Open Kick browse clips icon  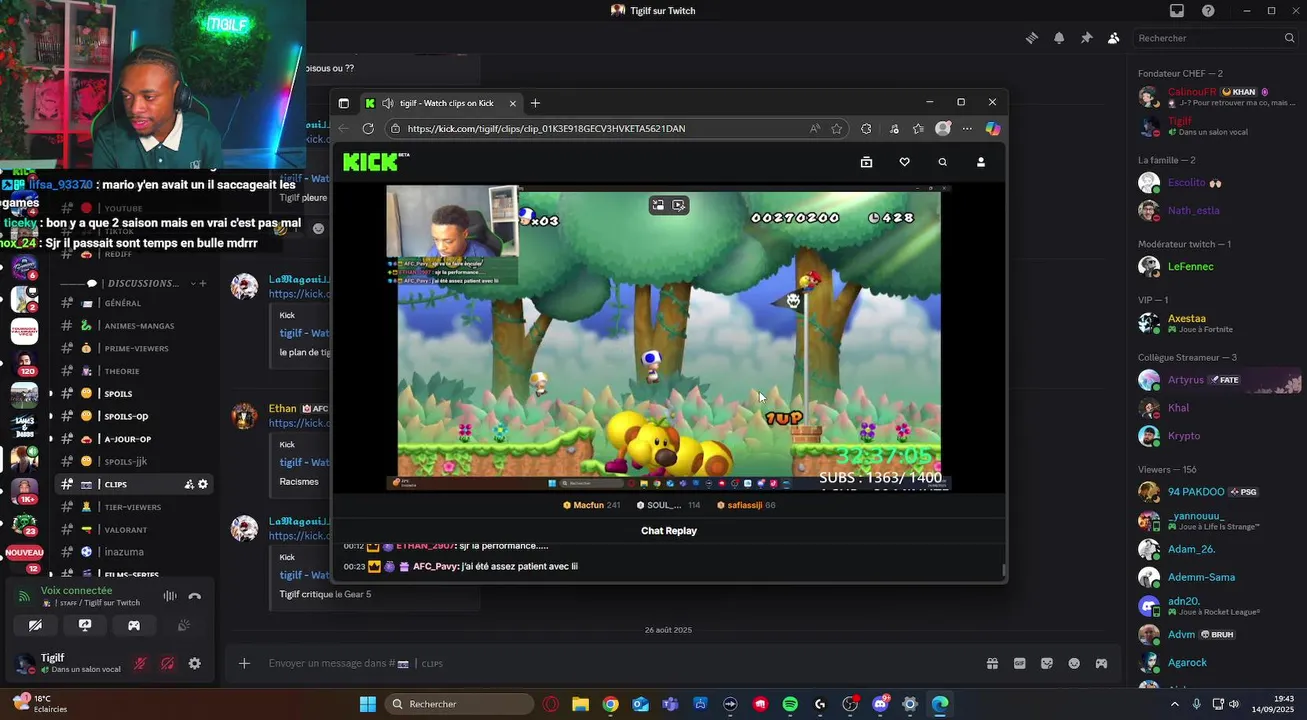coord(866,162)
